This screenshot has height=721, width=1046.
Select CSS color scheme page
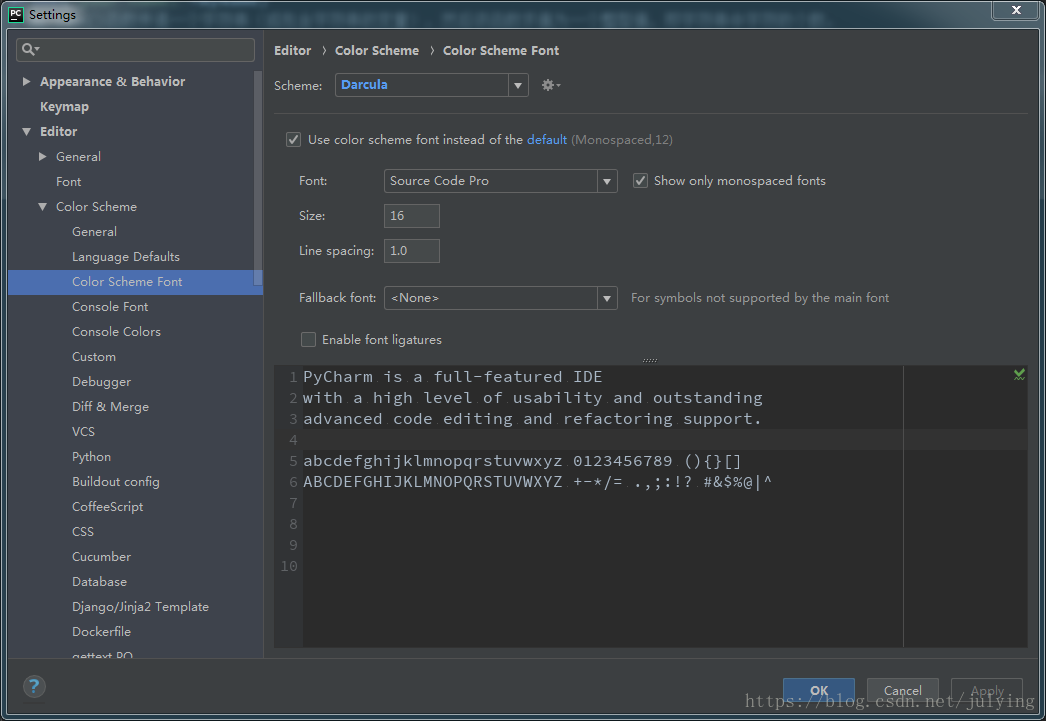pyautogui.click(x=83, y=532)
